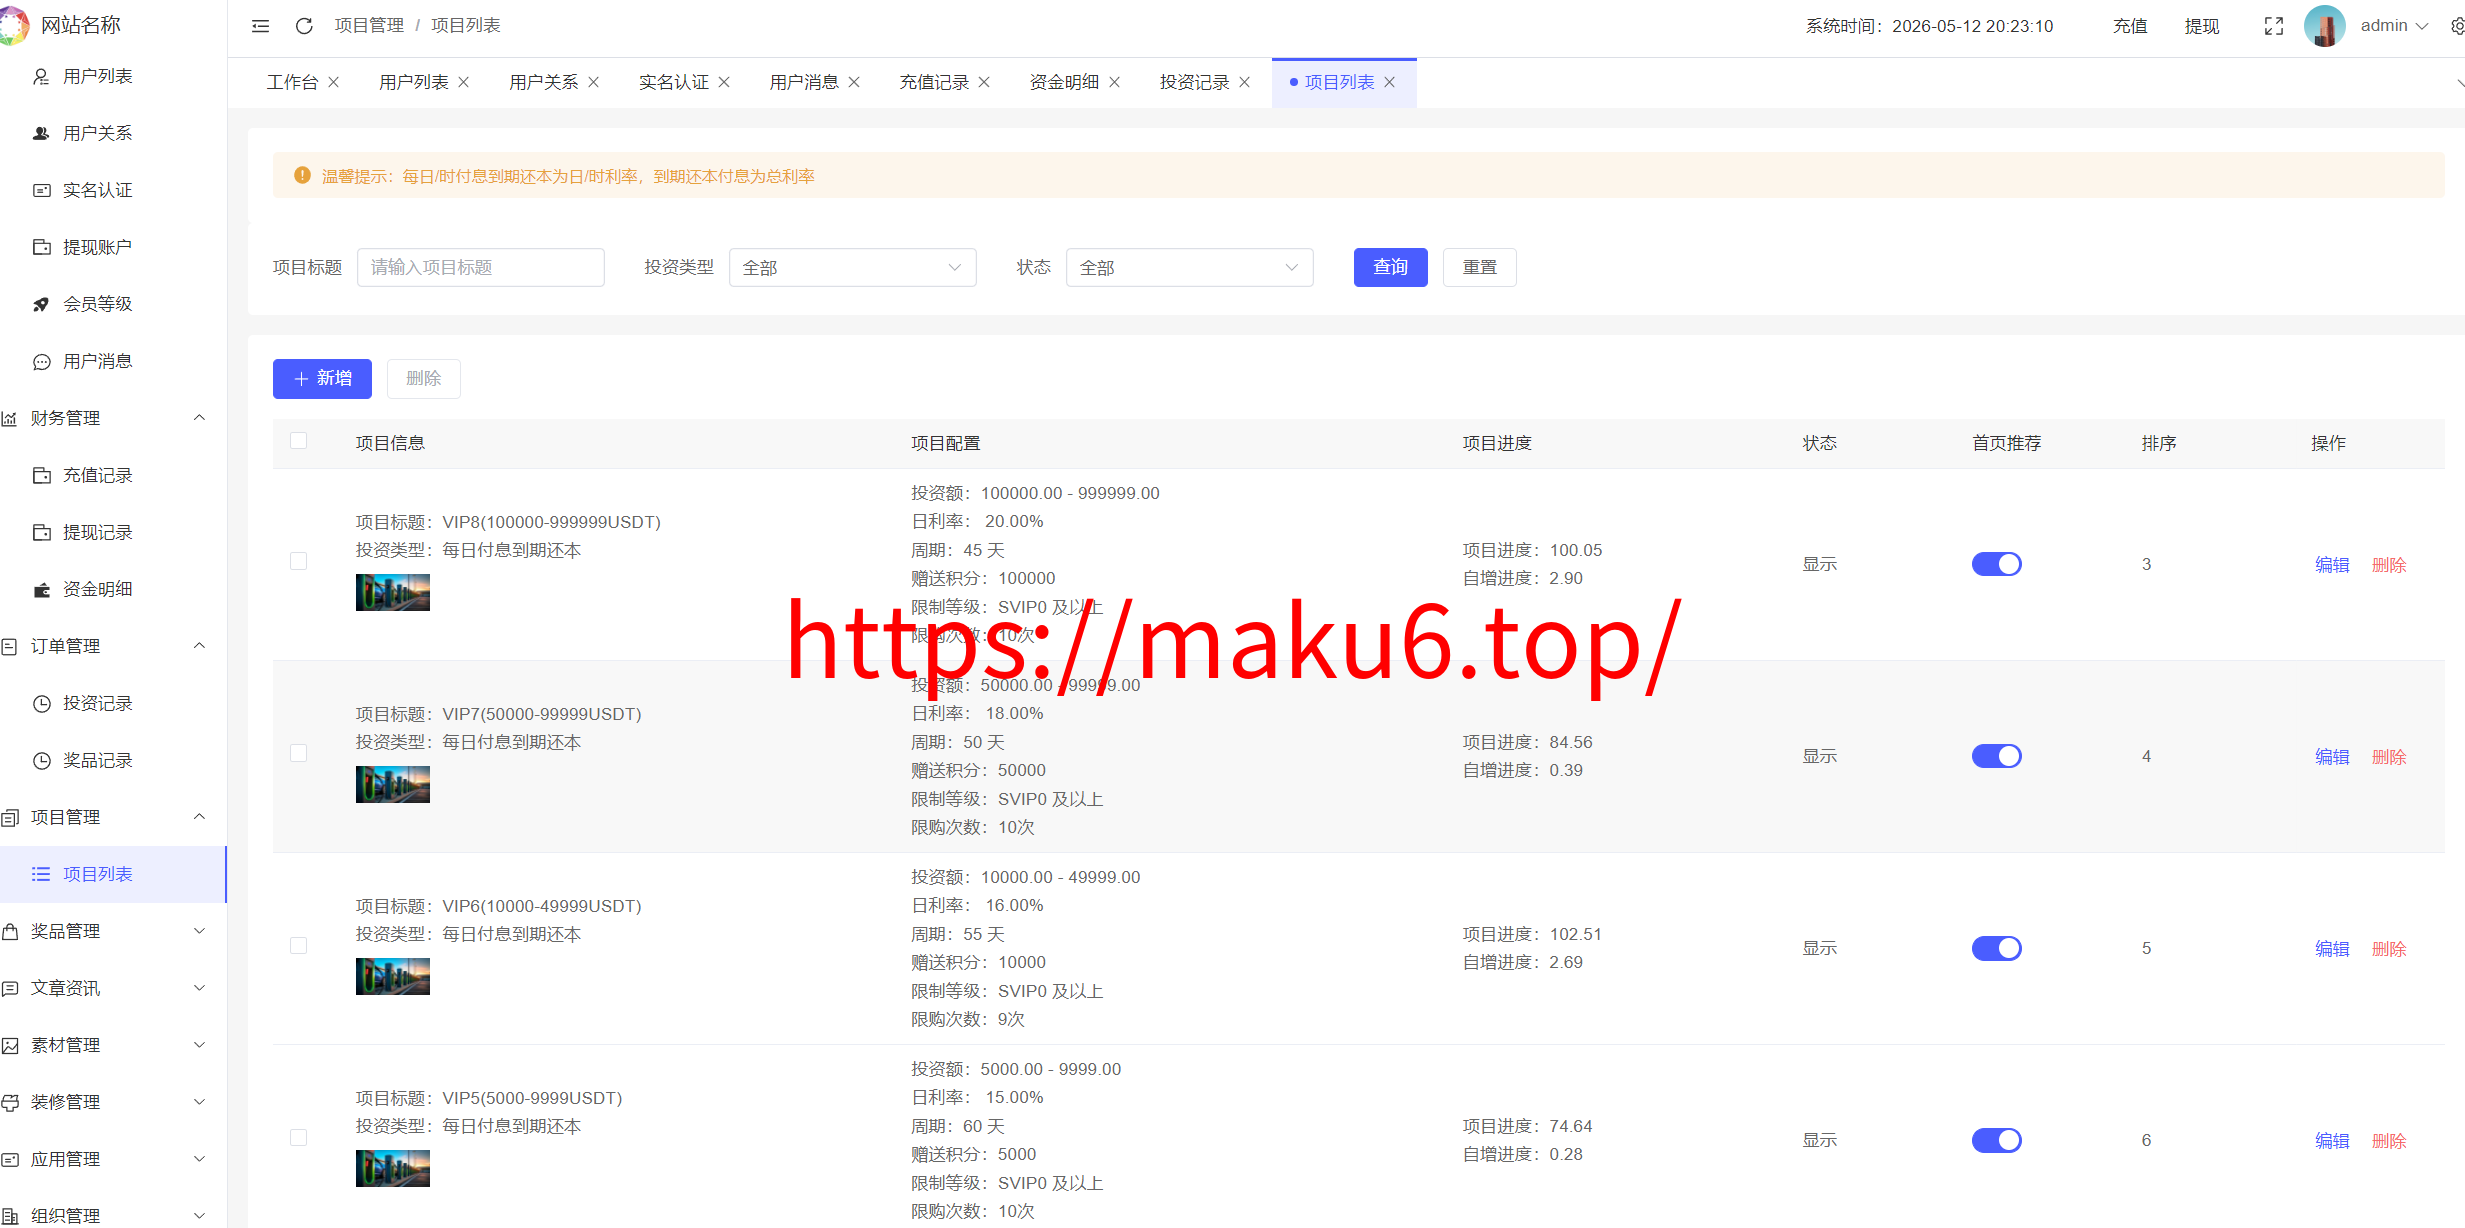Expand the 文章资讯 menu group
The image size is (2465, 1228).
click(x=113, y=988)
